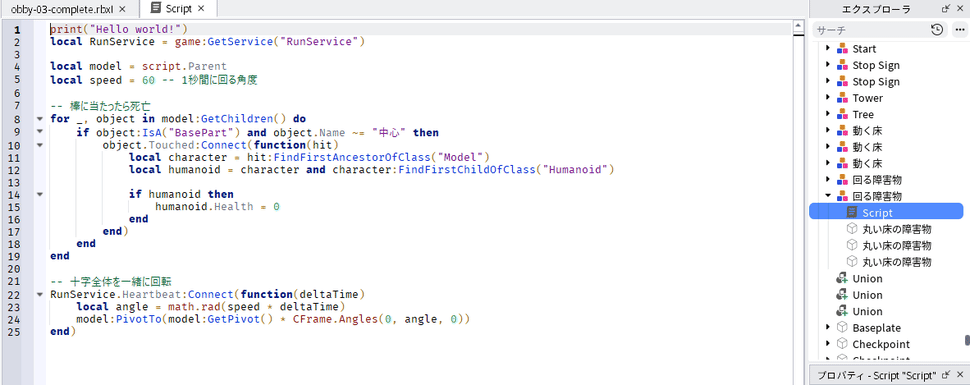Click line number 24 in the gutter
Image resolution: width=970 pixels, height=385 pixels.
coord(15,319)
